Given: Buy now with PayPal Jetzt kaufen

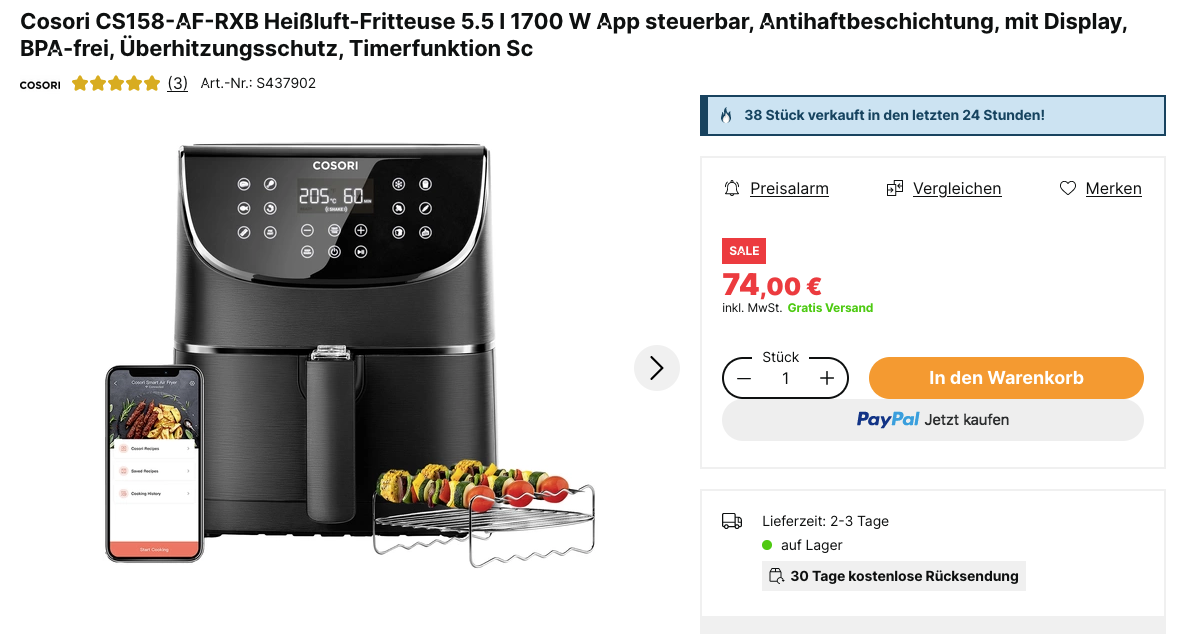Looking at the screenshot, I should tap(932, 420).
